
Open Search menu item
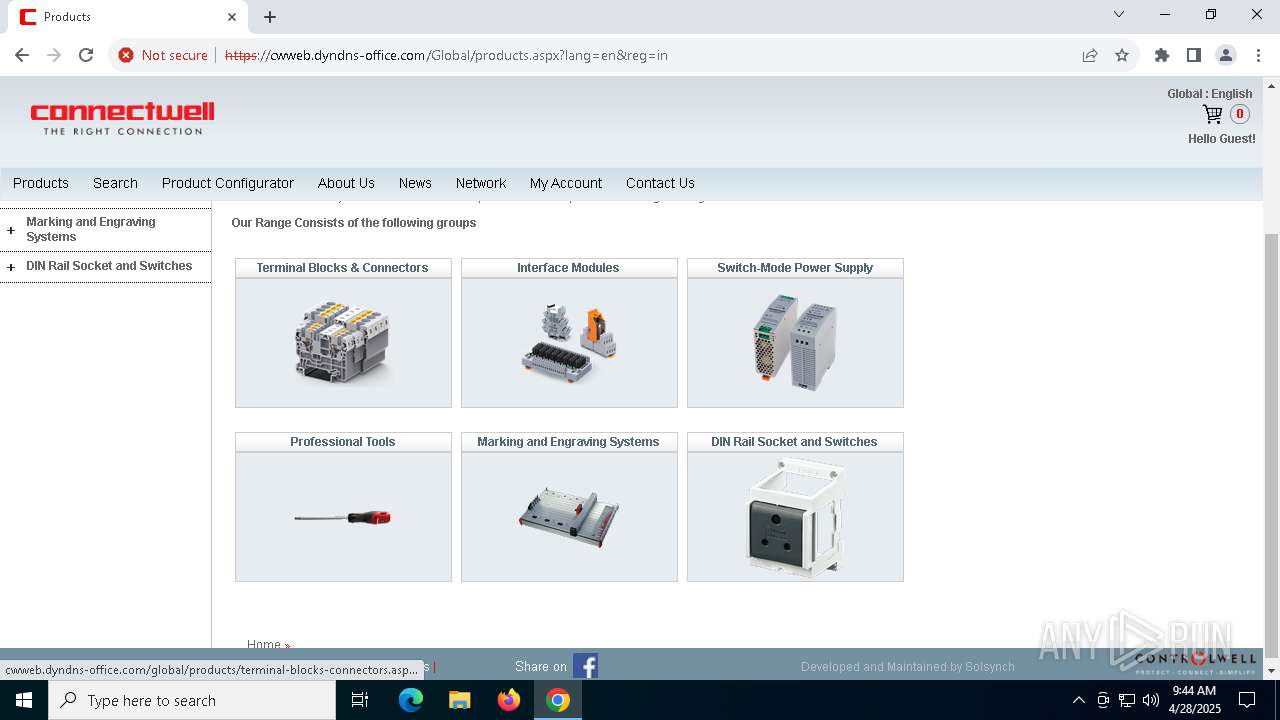(x=115, y=183)
